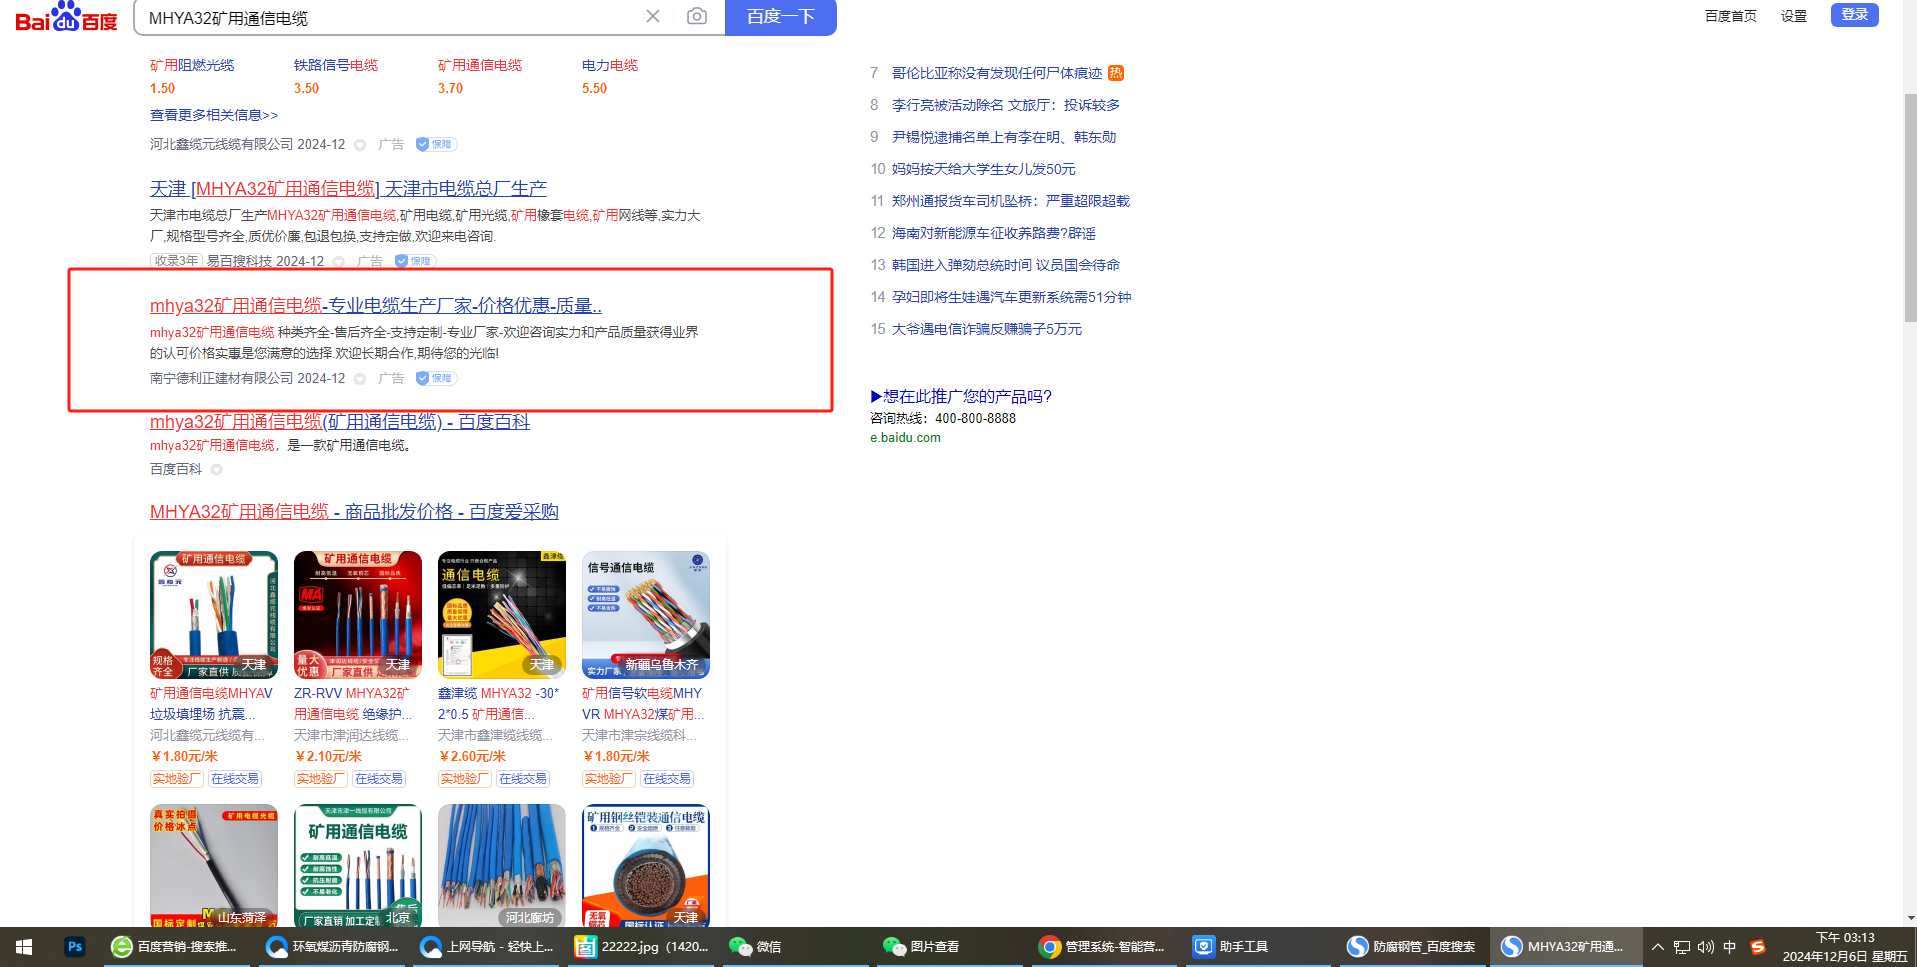Open image search via the camera icon
The height and width of the screenshot is (967, 1917).
click(x=697, y=16)
